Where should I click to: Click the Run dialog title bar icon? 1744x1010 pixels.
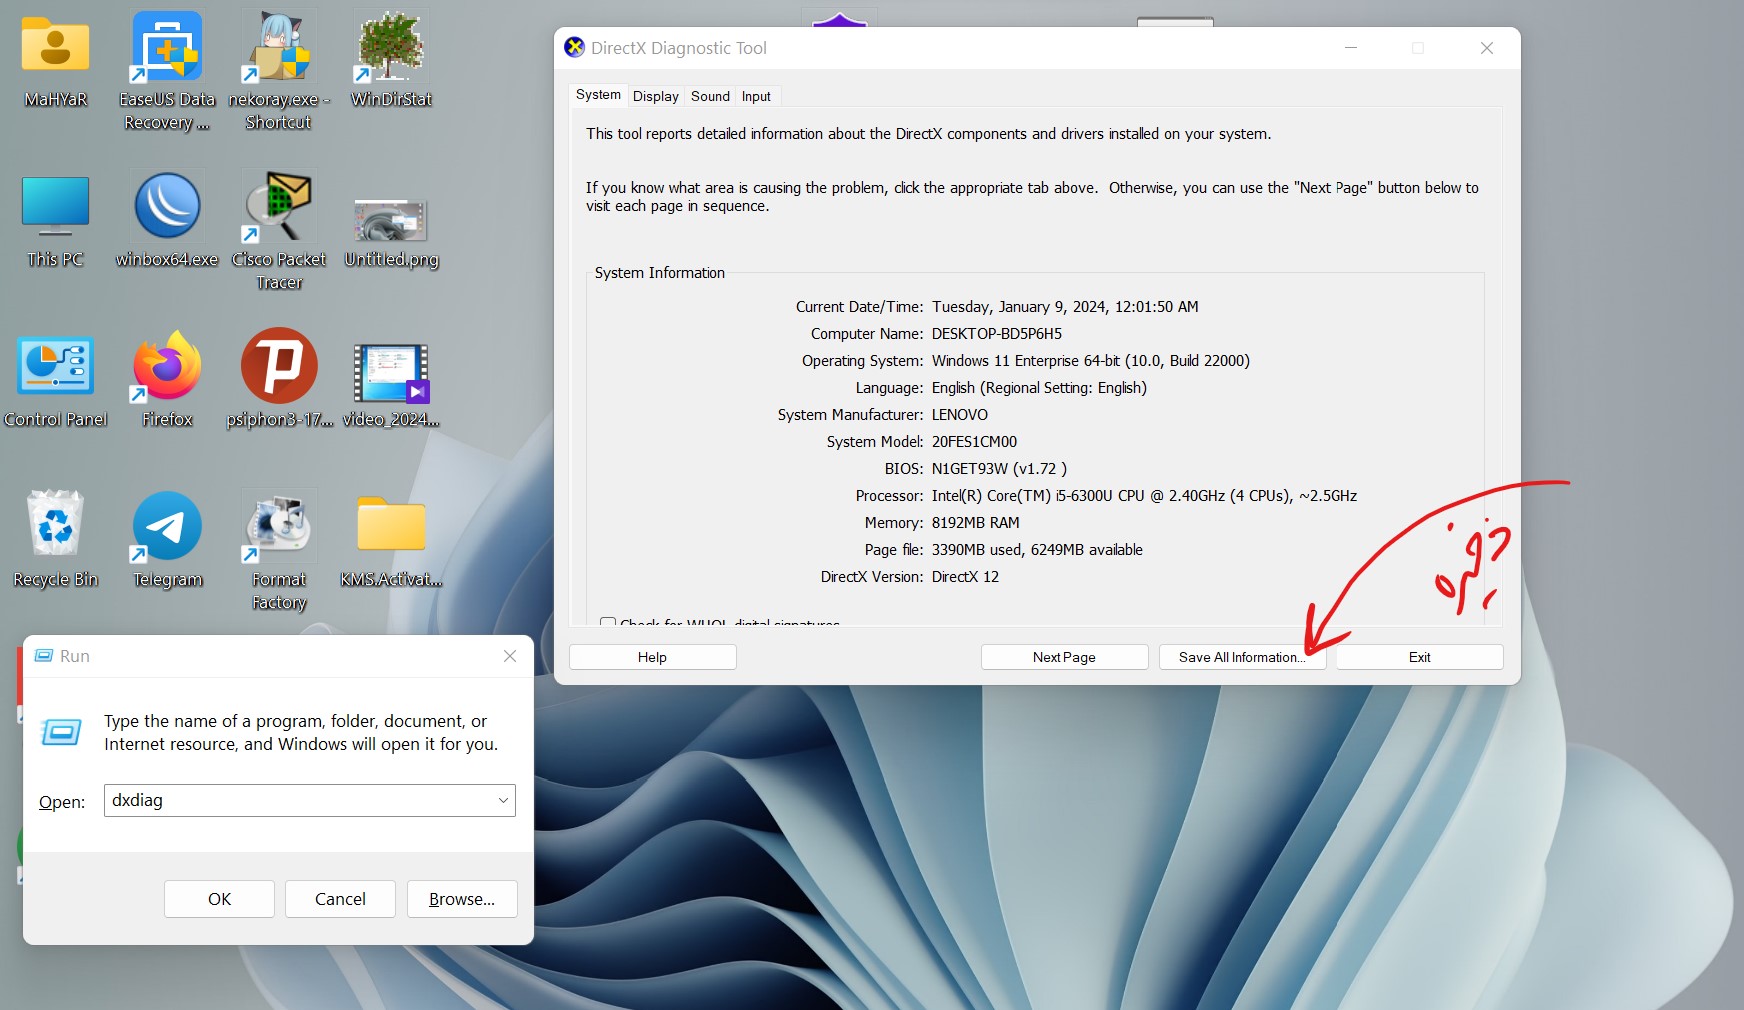(44, 656)
